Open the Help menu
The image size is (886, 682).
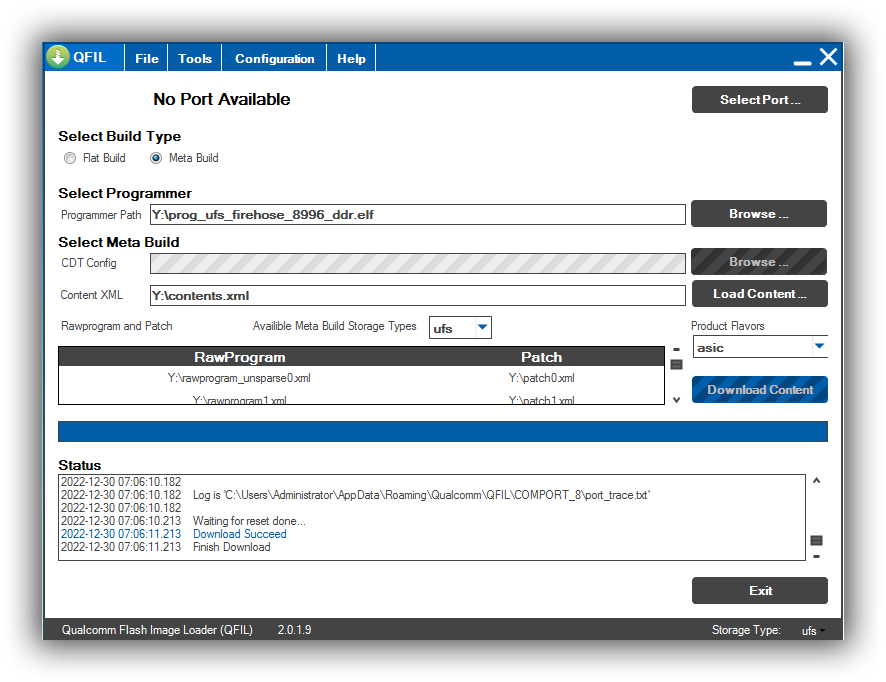coord(351,58)
